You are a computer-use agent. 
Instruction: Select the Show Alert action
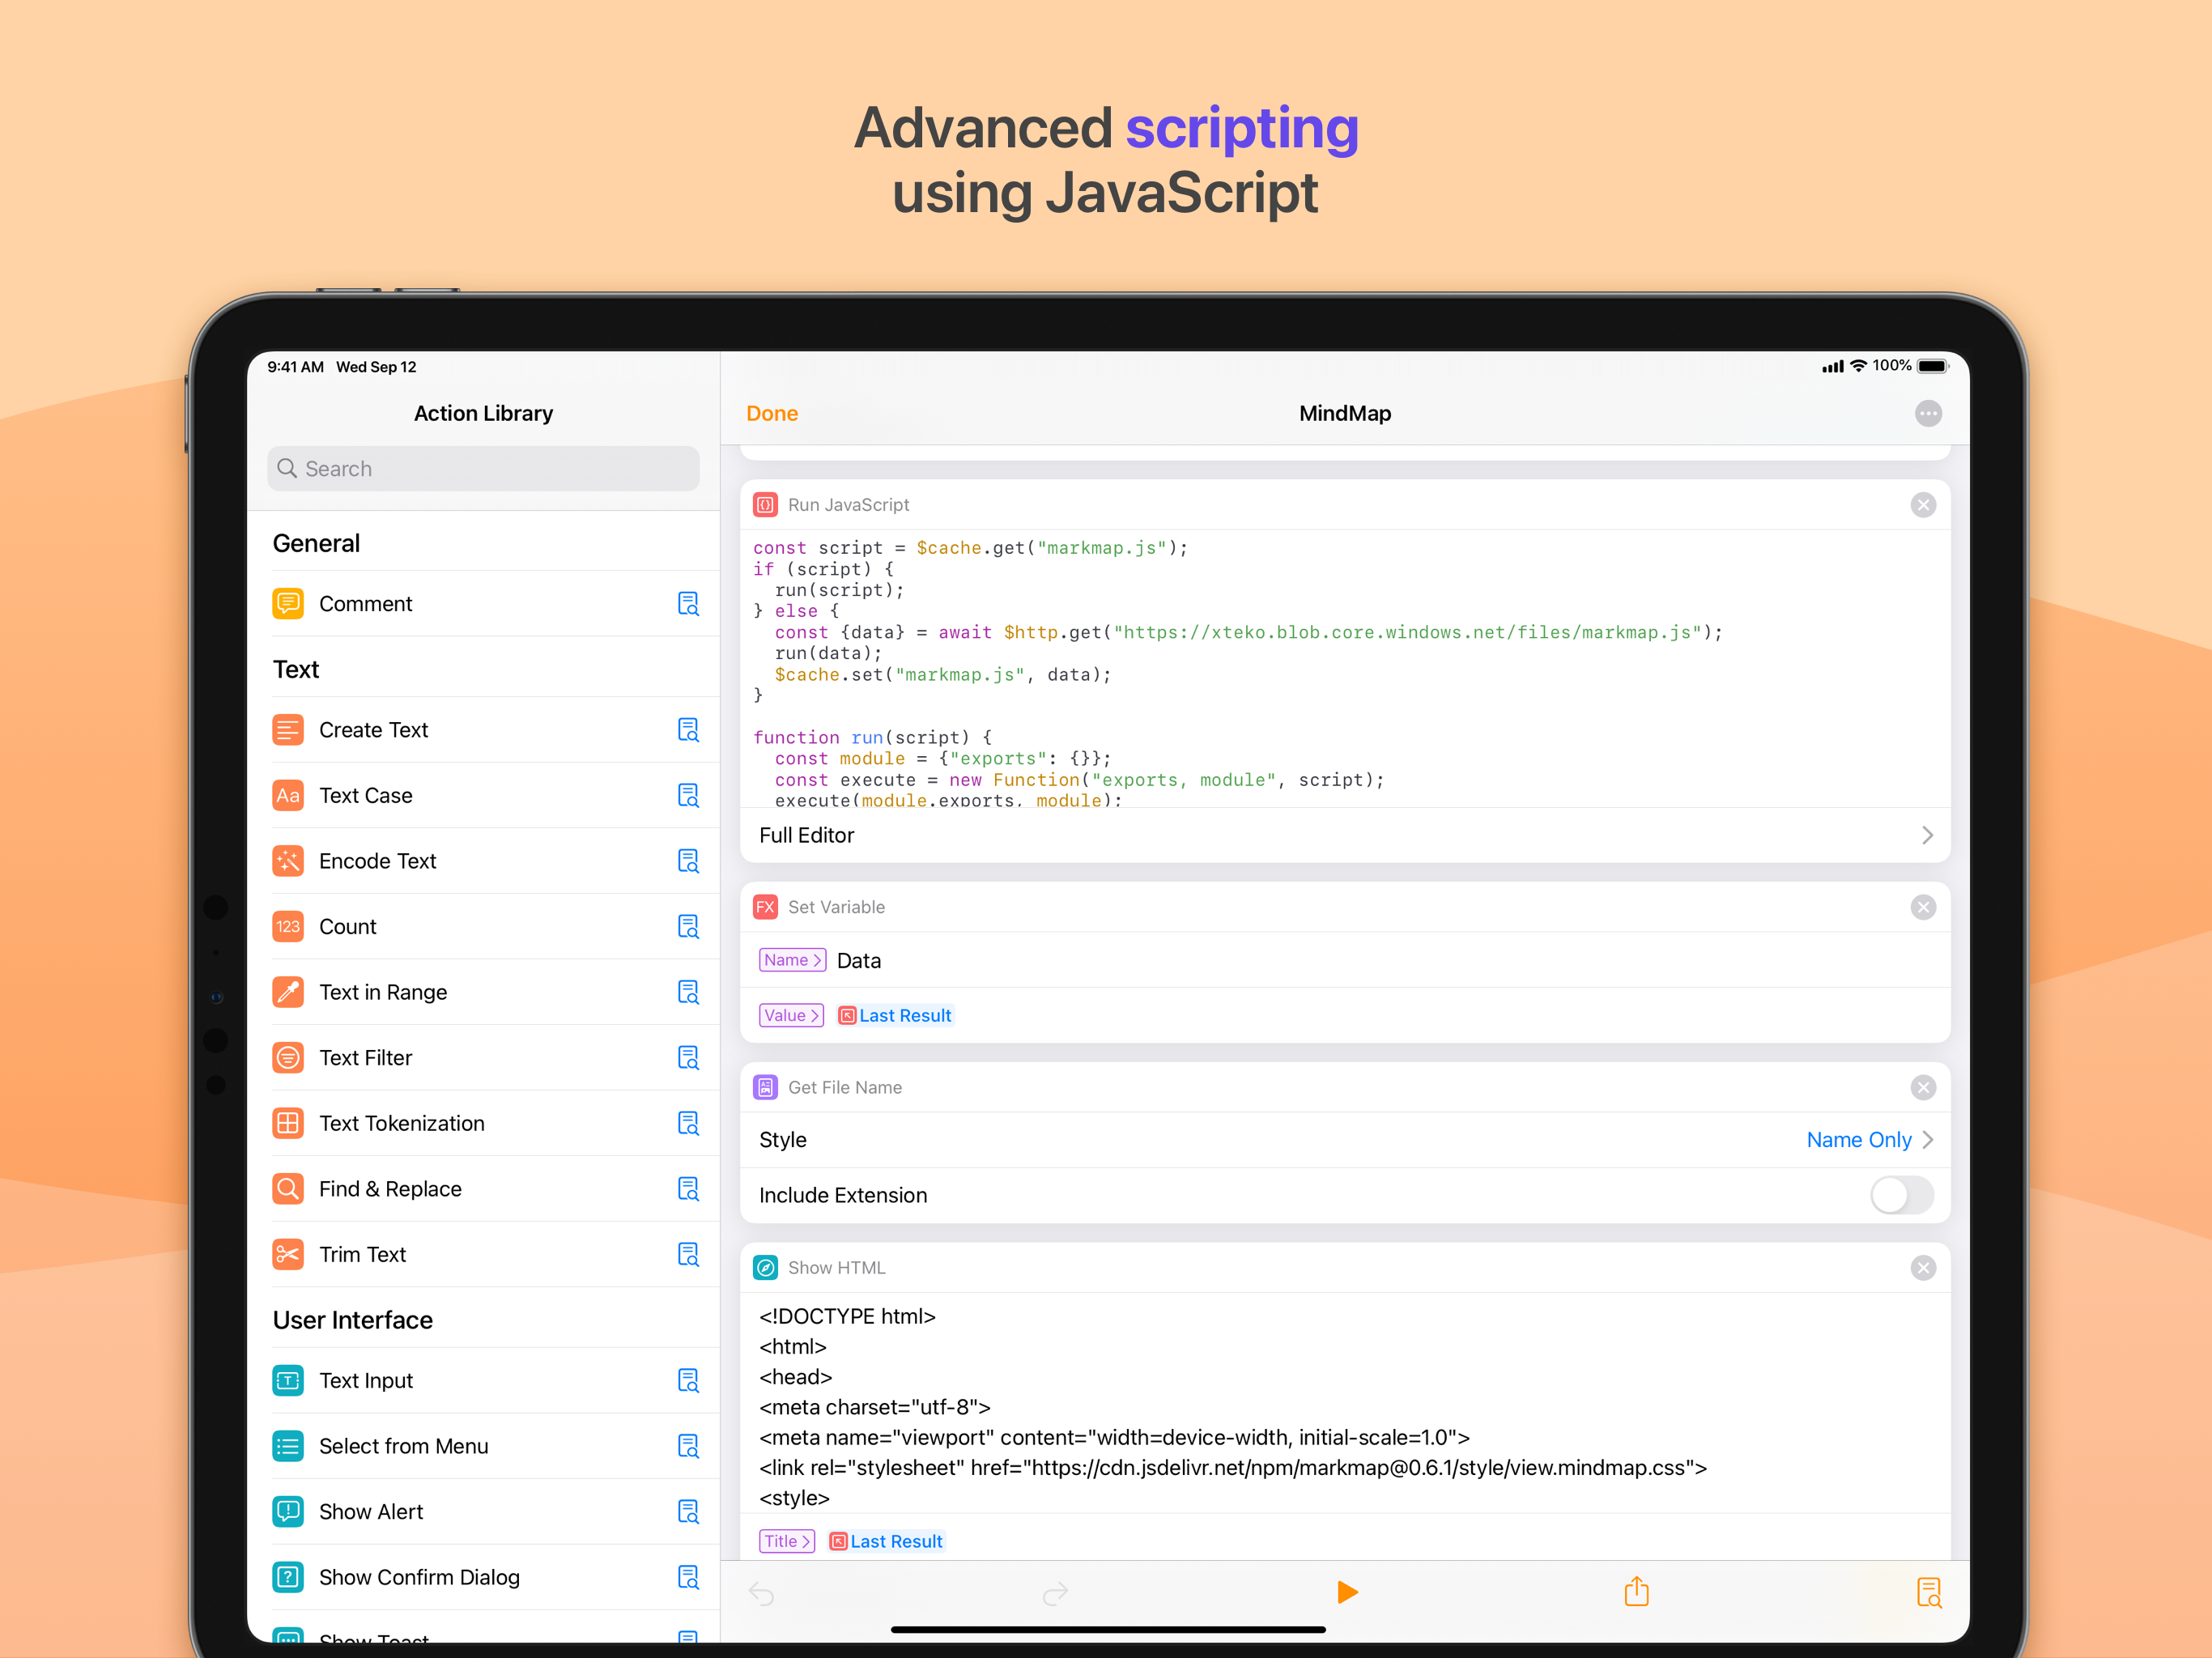tap(370, 1512)
